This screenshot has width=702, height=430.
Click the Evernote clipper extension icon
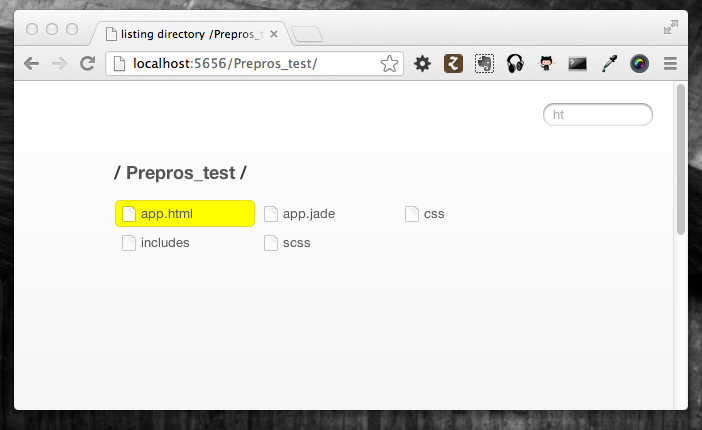pyautogui.click(x=484, y=64)
